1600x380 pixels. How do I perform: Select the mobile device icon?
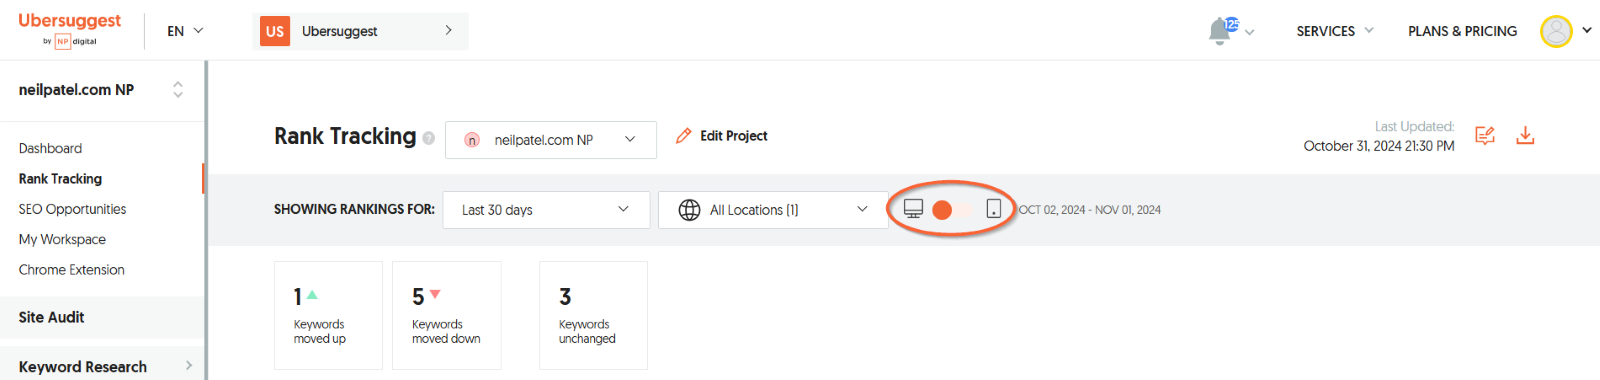[x=994, y=209]
